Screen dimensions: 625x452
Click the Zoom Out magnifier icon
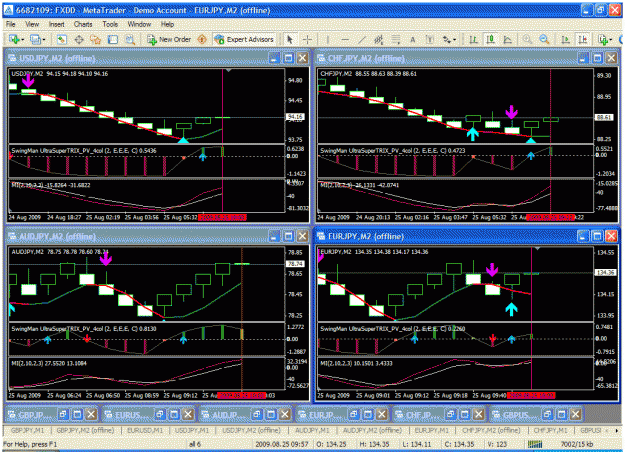tap(544, 39)
